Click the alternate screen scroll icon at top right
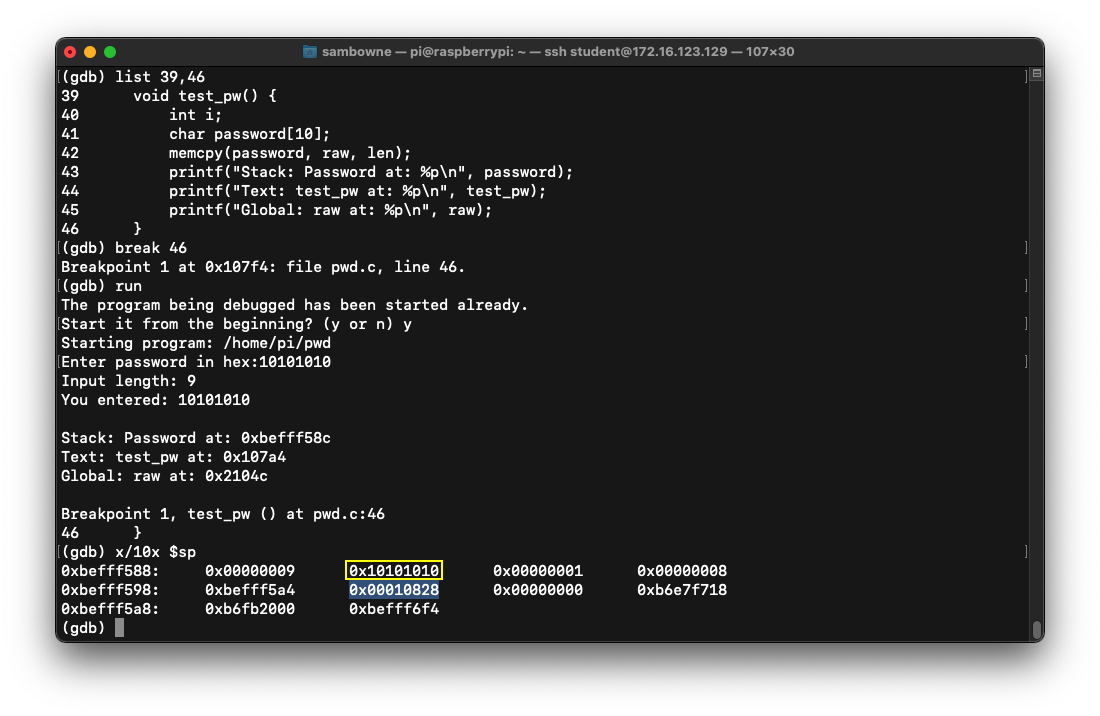The image size is (1100, 716). point(1037,74)
